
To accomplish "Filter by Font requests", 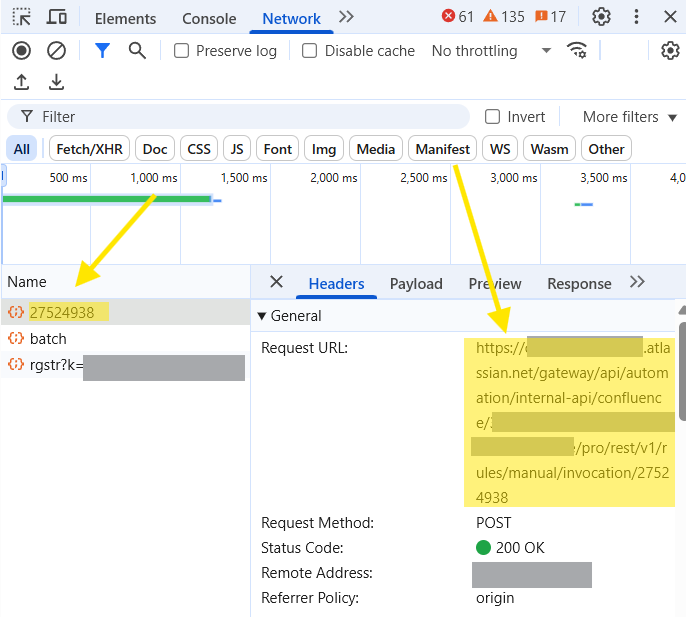I will click(277, 149).
